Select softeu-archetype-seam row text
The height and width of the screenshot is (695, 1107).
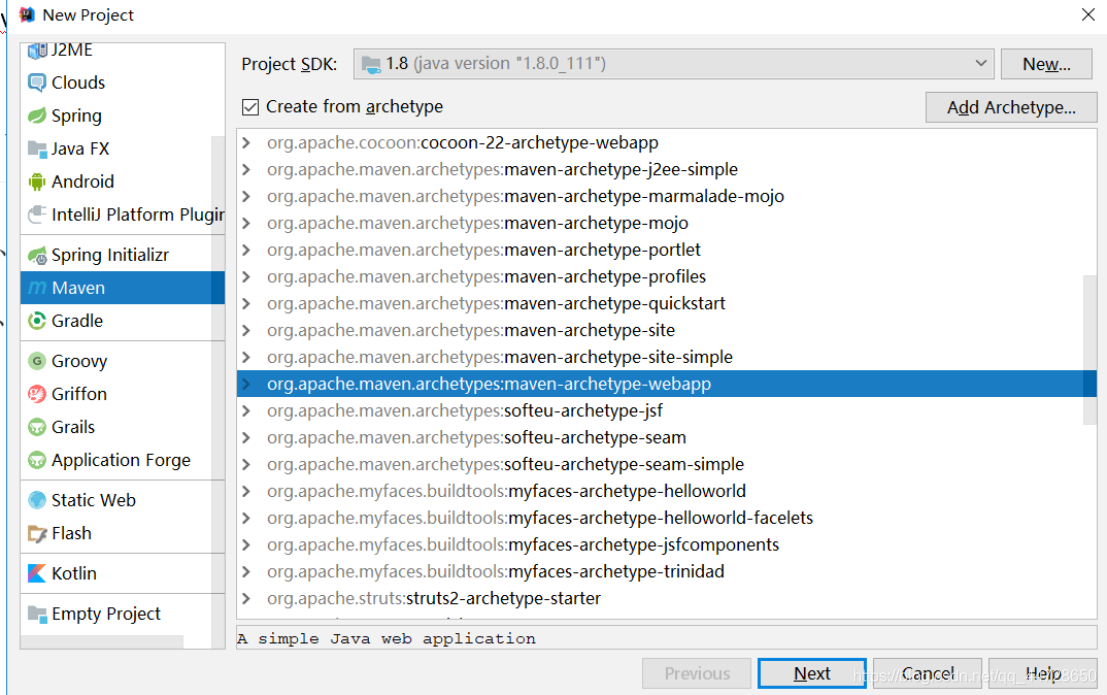(477, 438)
